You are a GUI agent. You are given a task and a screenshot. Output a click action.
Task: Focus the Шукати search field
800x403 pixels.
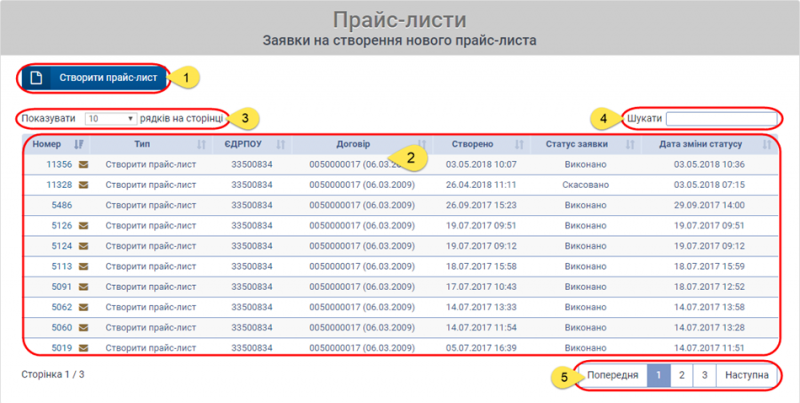pyautogui.click(x=721, y=118)
